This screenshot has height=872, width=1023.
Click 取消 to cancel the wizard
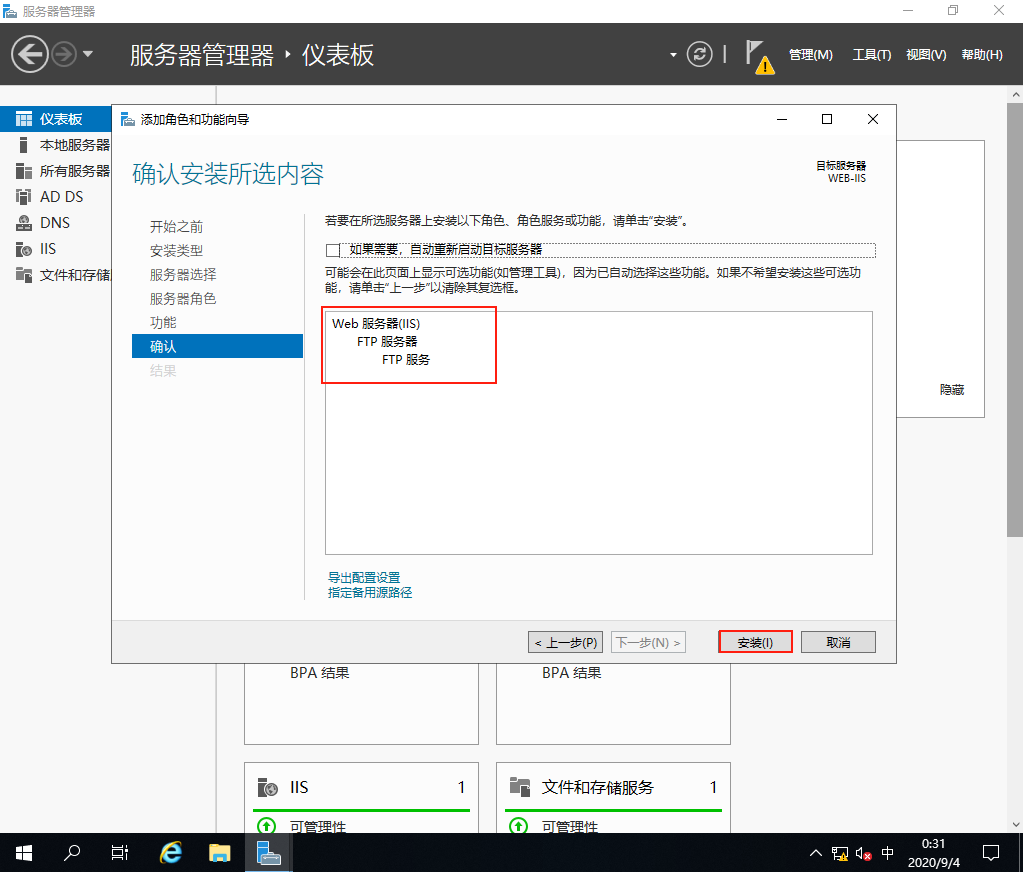click(x=838, y=642)
